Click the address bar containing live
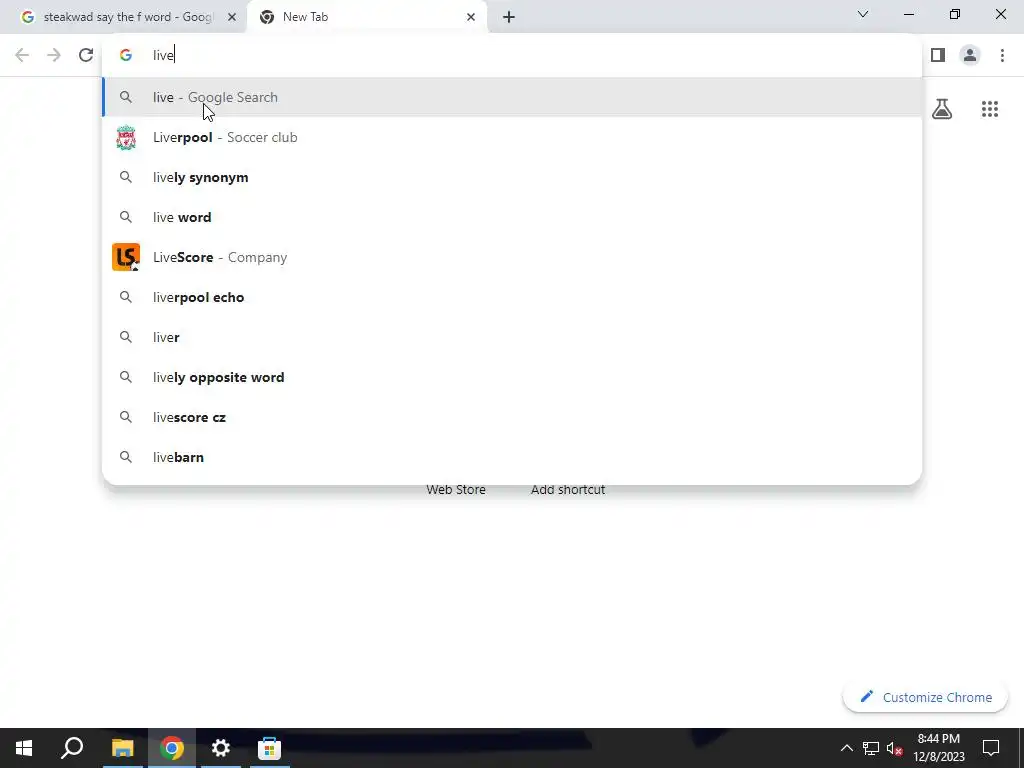Screen dimensions: 1024x768 pyautogui.click(x=512, y=55)
